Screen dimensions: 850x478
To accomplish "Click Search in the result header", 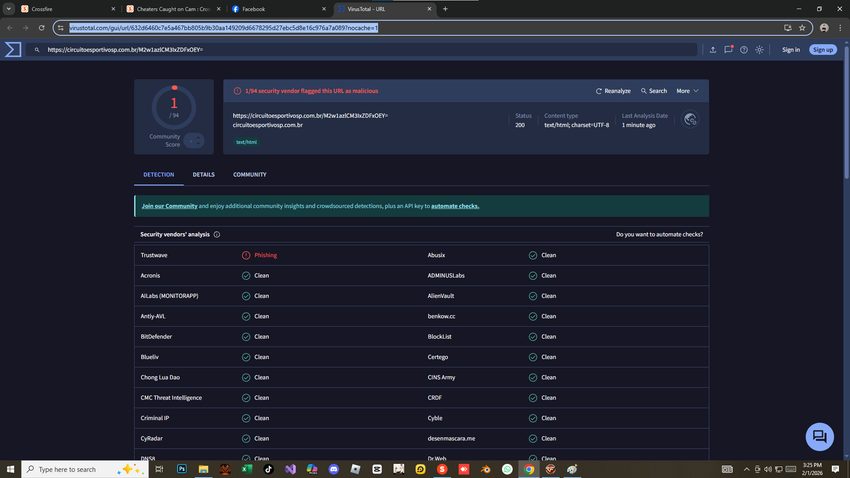I will pos(654,91).
